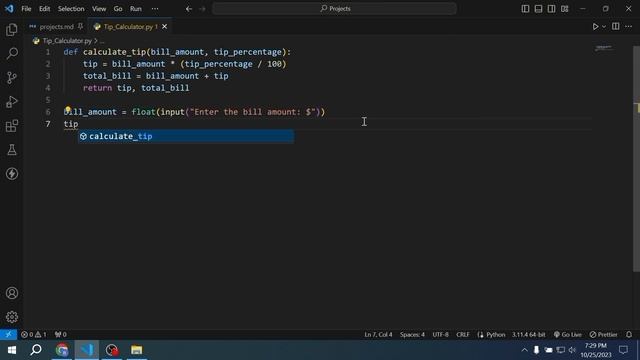640x360 pixels.
Task: Click Ln 7, Col 4 position indicator
Action: pyautogui.click(x=378, y=334)
